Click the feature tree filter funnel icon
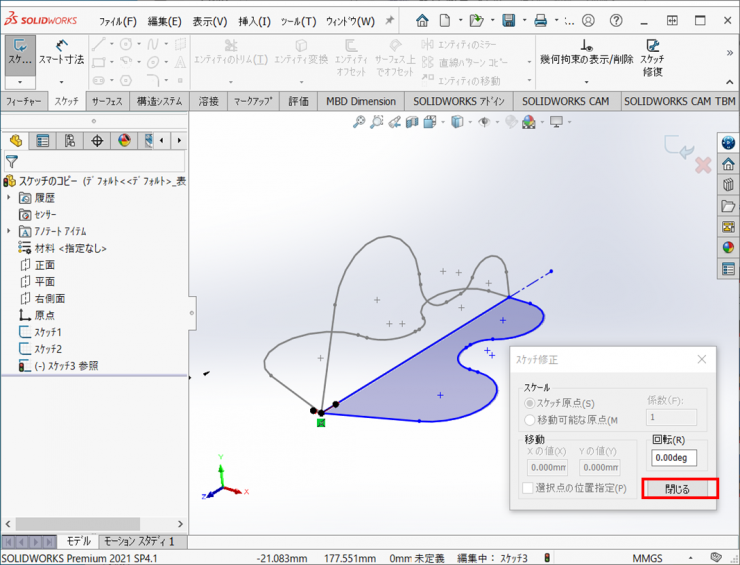The image size is (740, 565). point(12,162)
